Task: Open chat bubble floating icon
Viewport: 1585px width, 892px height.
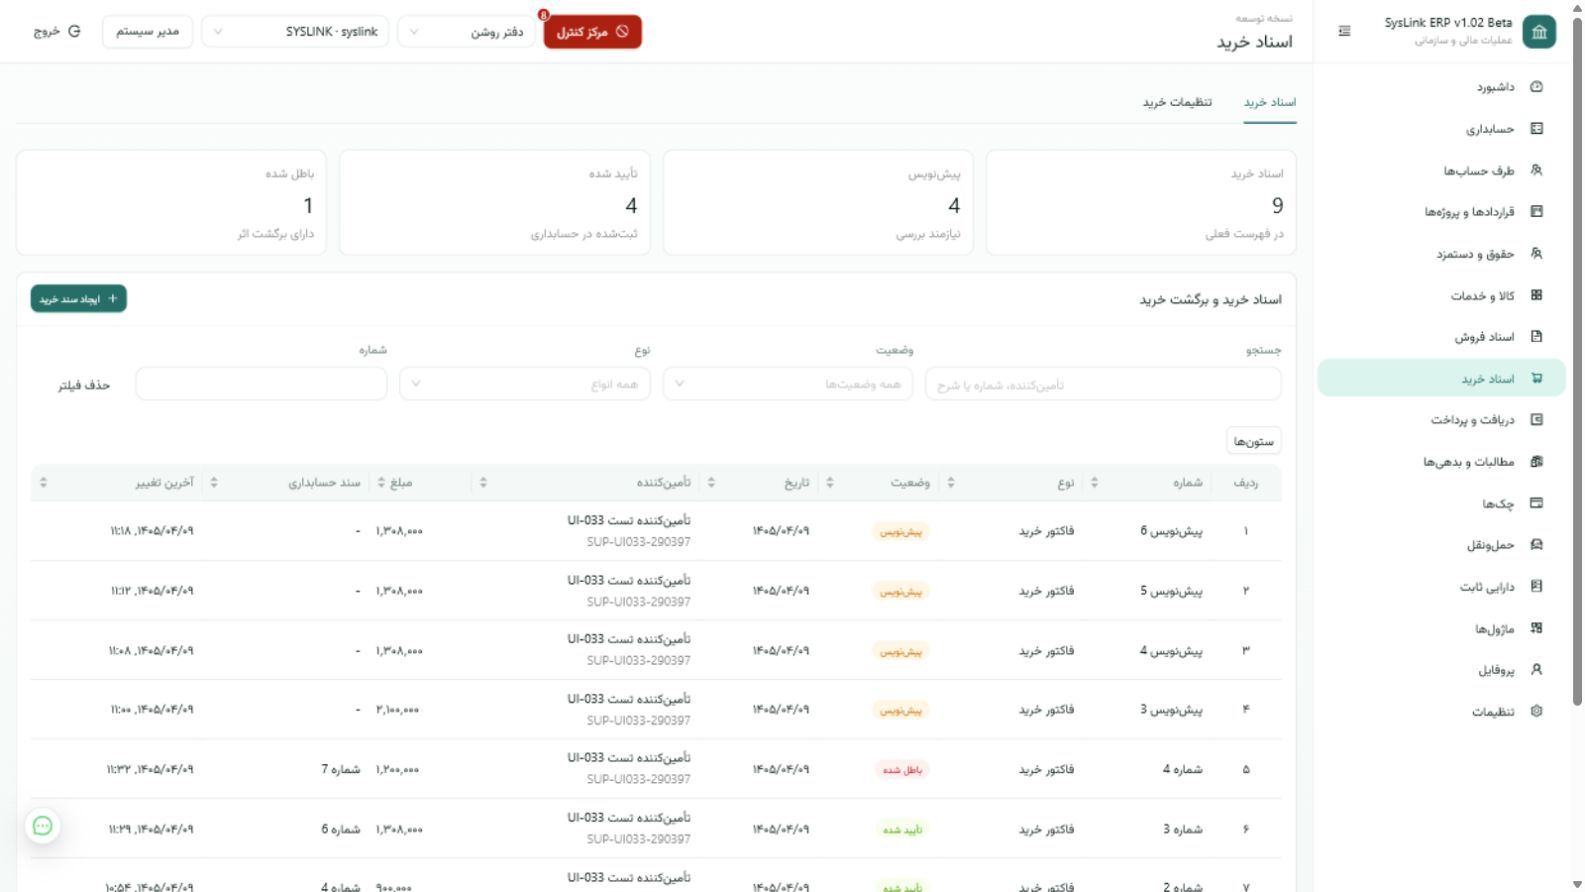Action: point(43,826)
